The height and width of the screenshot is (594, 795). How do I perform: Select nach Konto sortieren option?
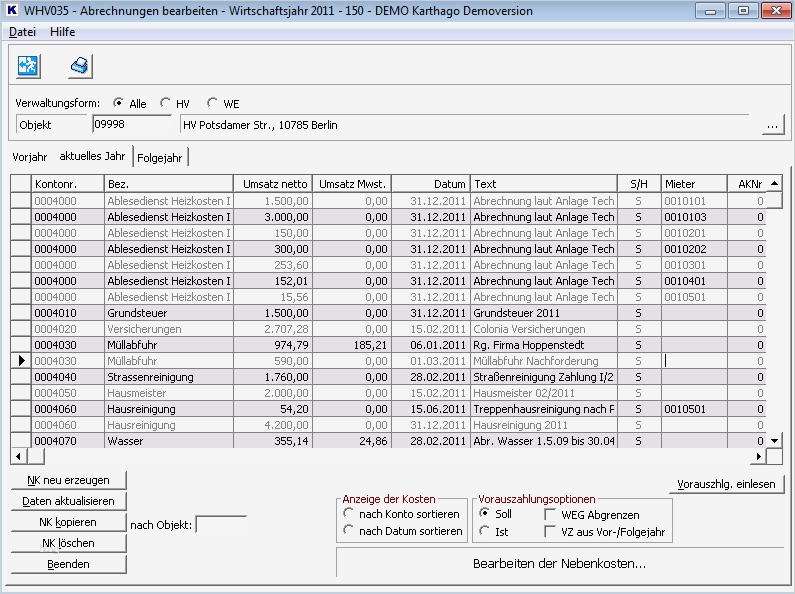349,514
